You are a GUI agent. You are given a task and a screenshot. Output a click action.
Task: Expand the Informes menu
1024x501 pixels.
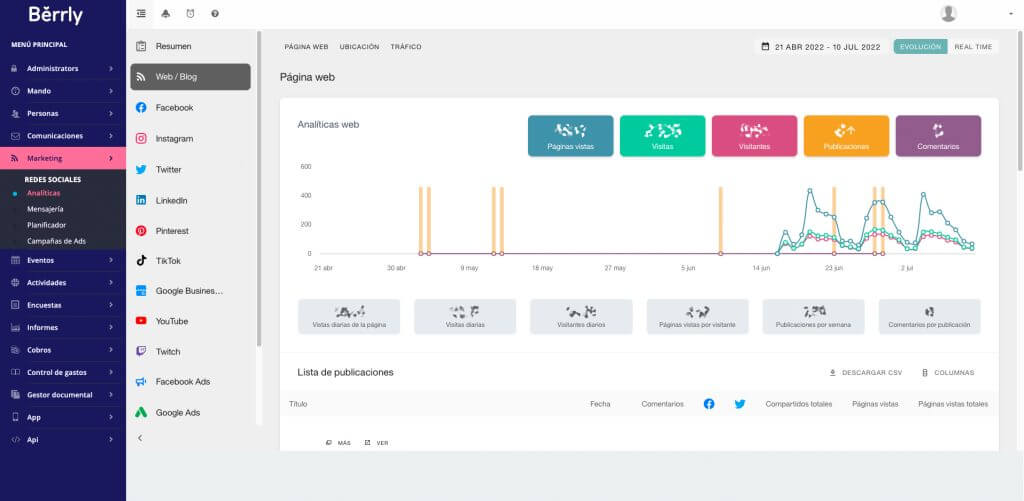pyautogui.click(x=63, y=327)
